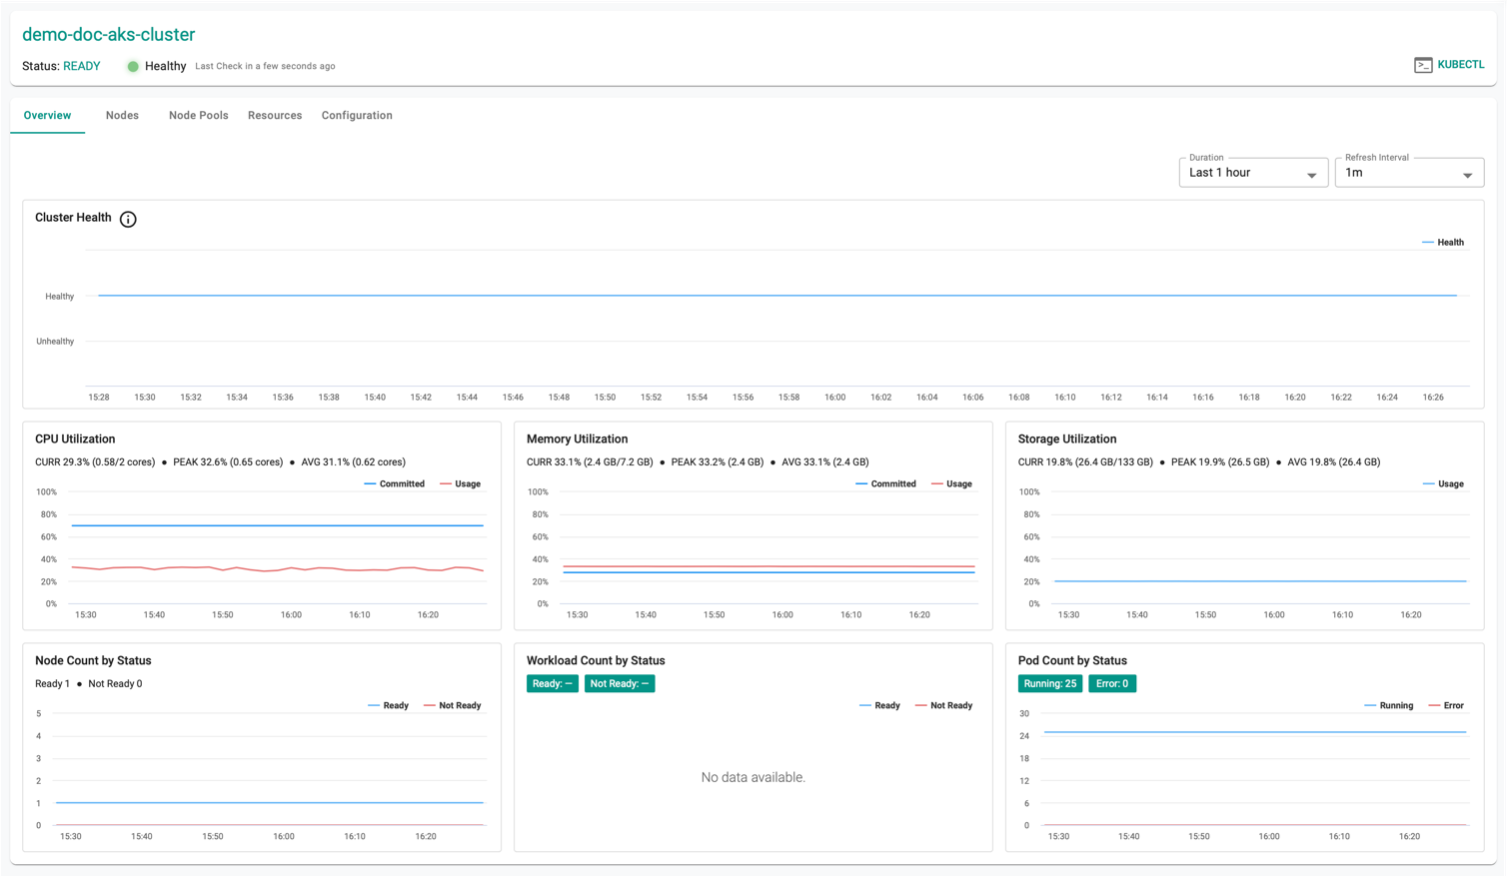The image size is (1508, 876).
Task: Click 'AVG 19.8% (26.4 GB)' value
Action: [x=1334, y=462]
